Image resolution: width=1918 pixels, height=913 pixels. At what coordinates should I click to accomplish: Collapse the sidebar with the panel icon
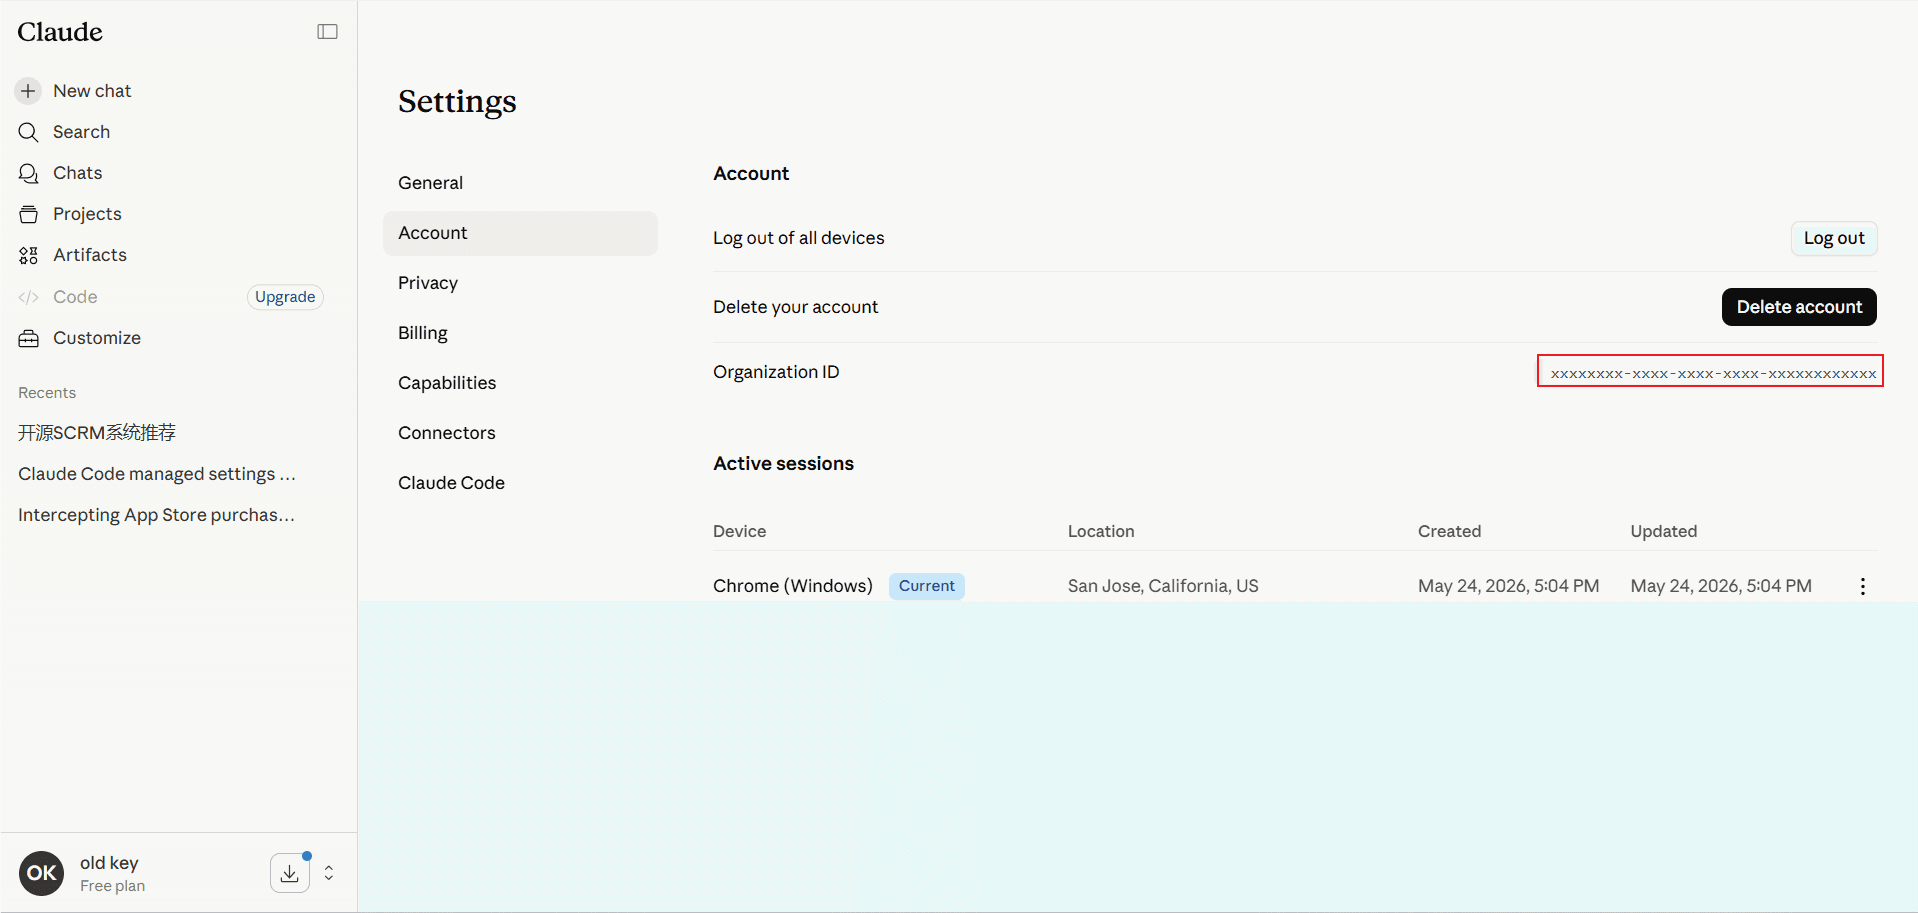pyautogui.click(x=327, y=32)
